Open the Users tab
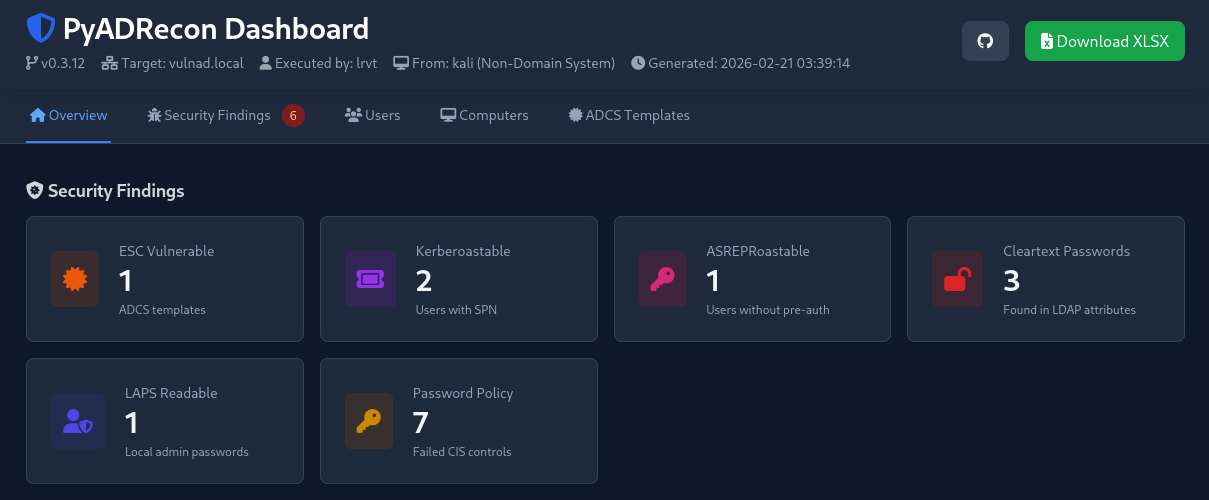 click(x=372, y=115)
